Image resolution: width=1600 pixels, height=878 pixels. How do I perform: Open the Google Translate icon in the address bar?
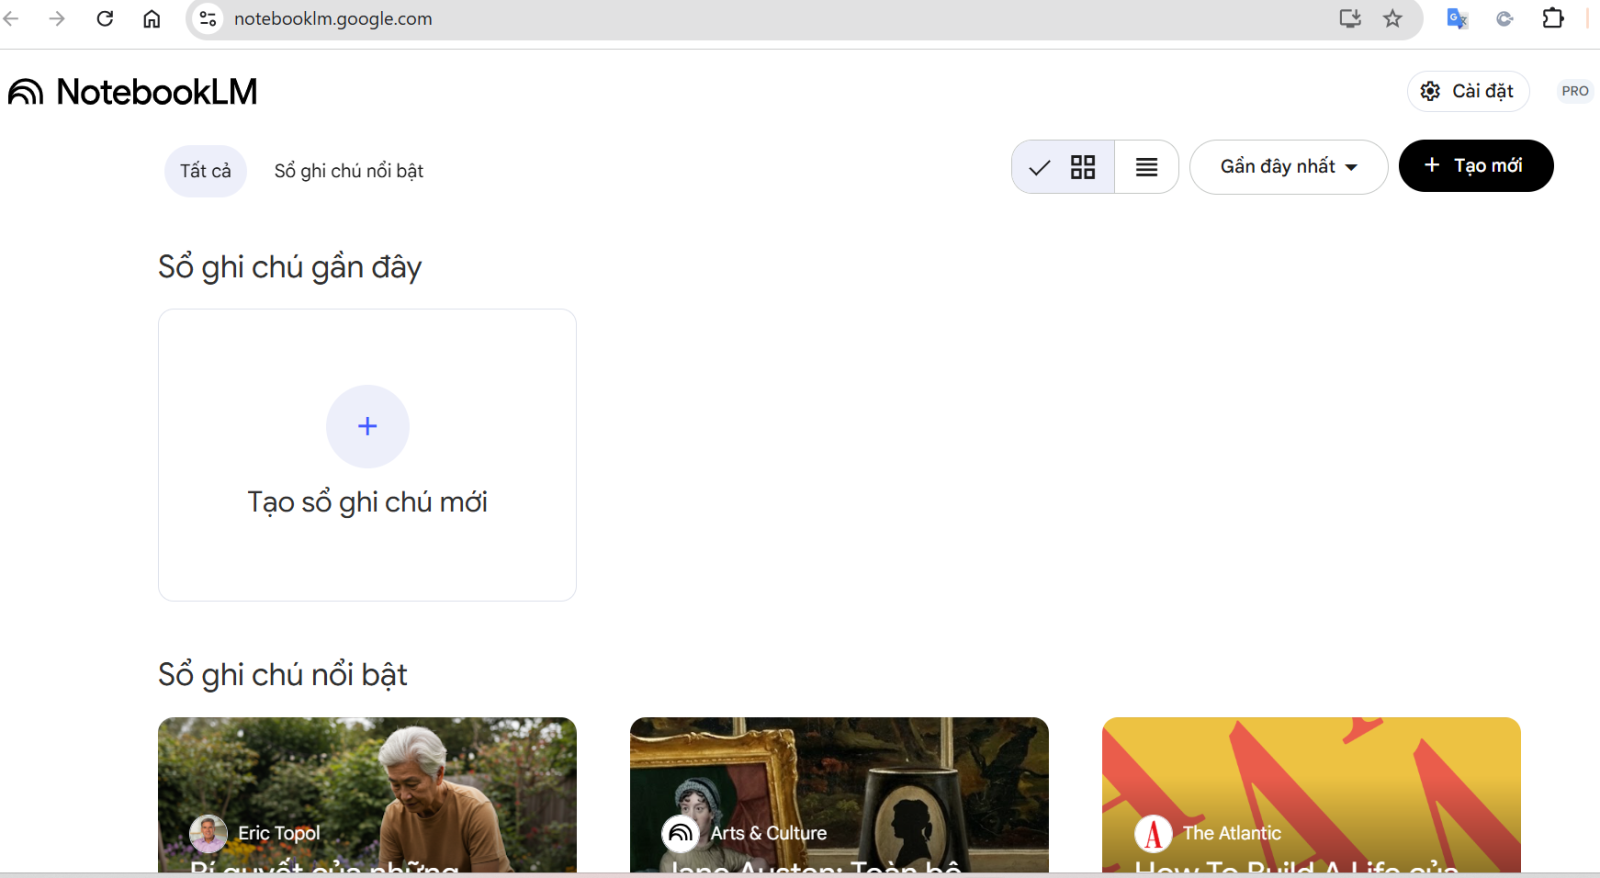click(x=1457, y=19)
